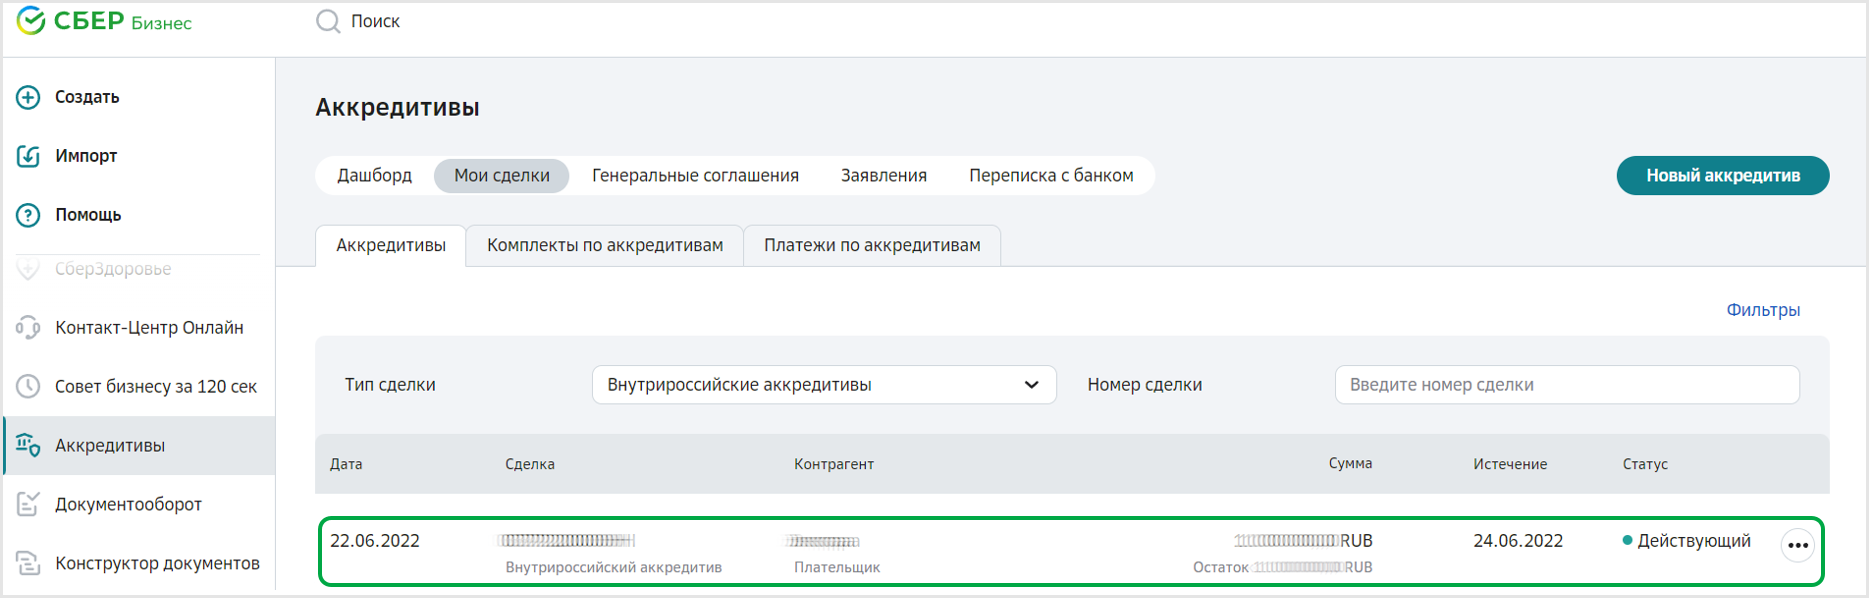Click the Поиск search field

click(375, 21)
